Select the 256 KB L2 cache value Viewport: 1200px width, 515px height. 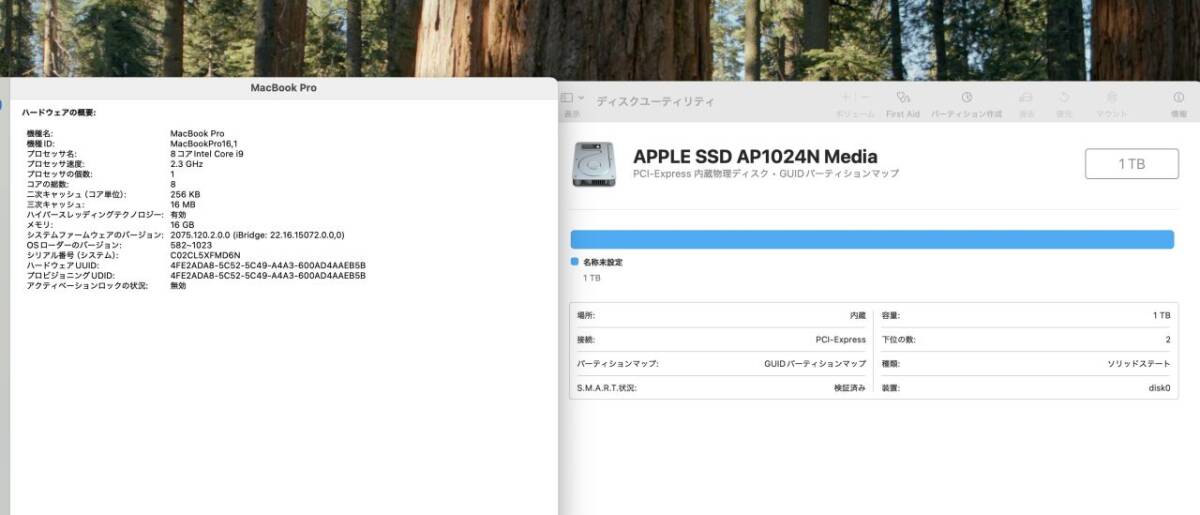185,194
